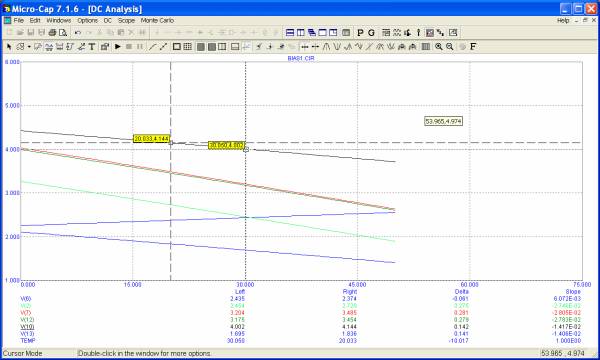Click the zoom-in magnifier icon
Screen dimensions: 600x360
click(x=439, y=47)
